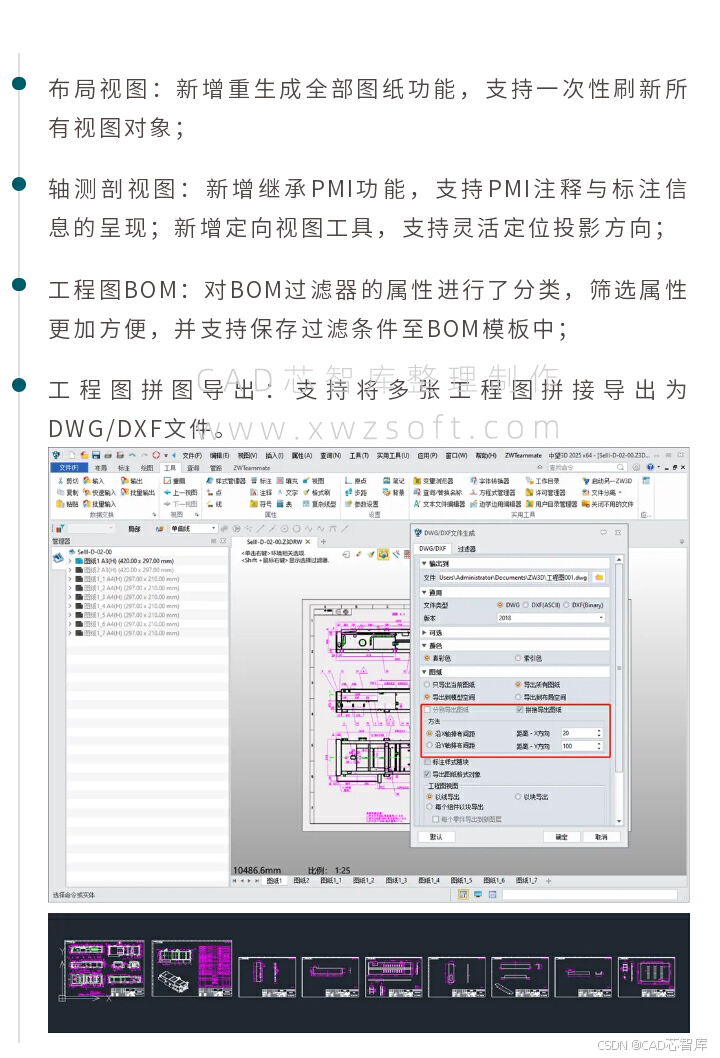This screenshot has width=720, height=1058.
Task: Switch to sheet tab 图纸2
Action: (x=302, y=881)
